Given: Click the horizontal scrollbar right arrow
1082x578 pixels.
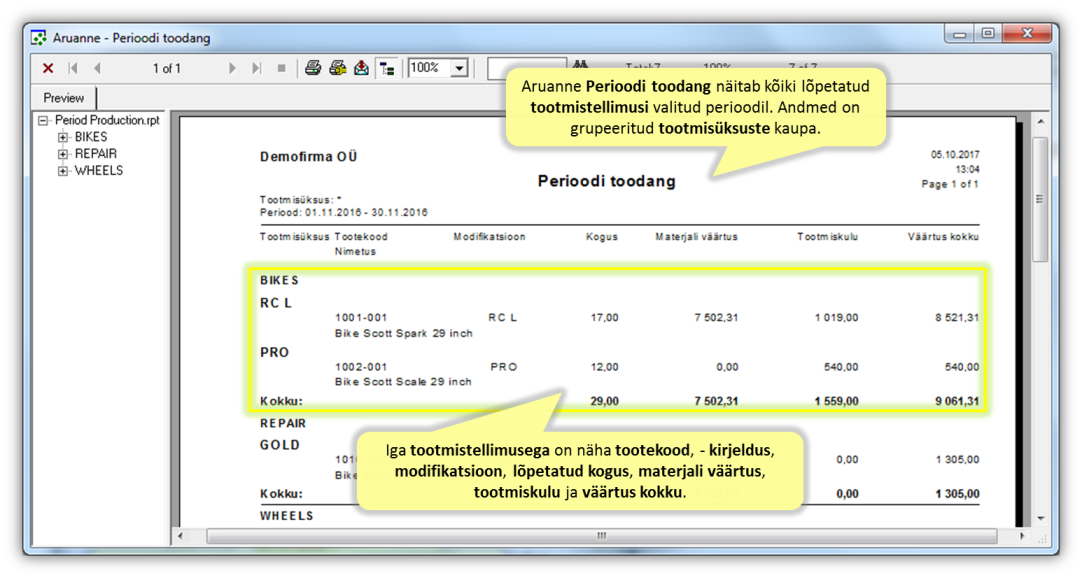Looking at the screenshot, I should 1021,536.
